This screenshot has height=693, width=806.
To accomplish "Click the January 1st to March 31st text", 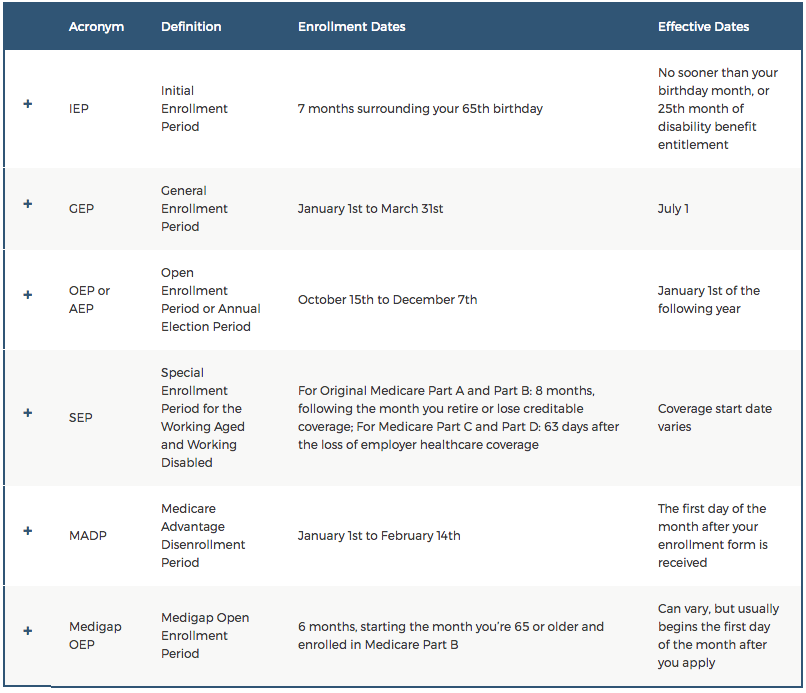I will click(x=370, y=208).
